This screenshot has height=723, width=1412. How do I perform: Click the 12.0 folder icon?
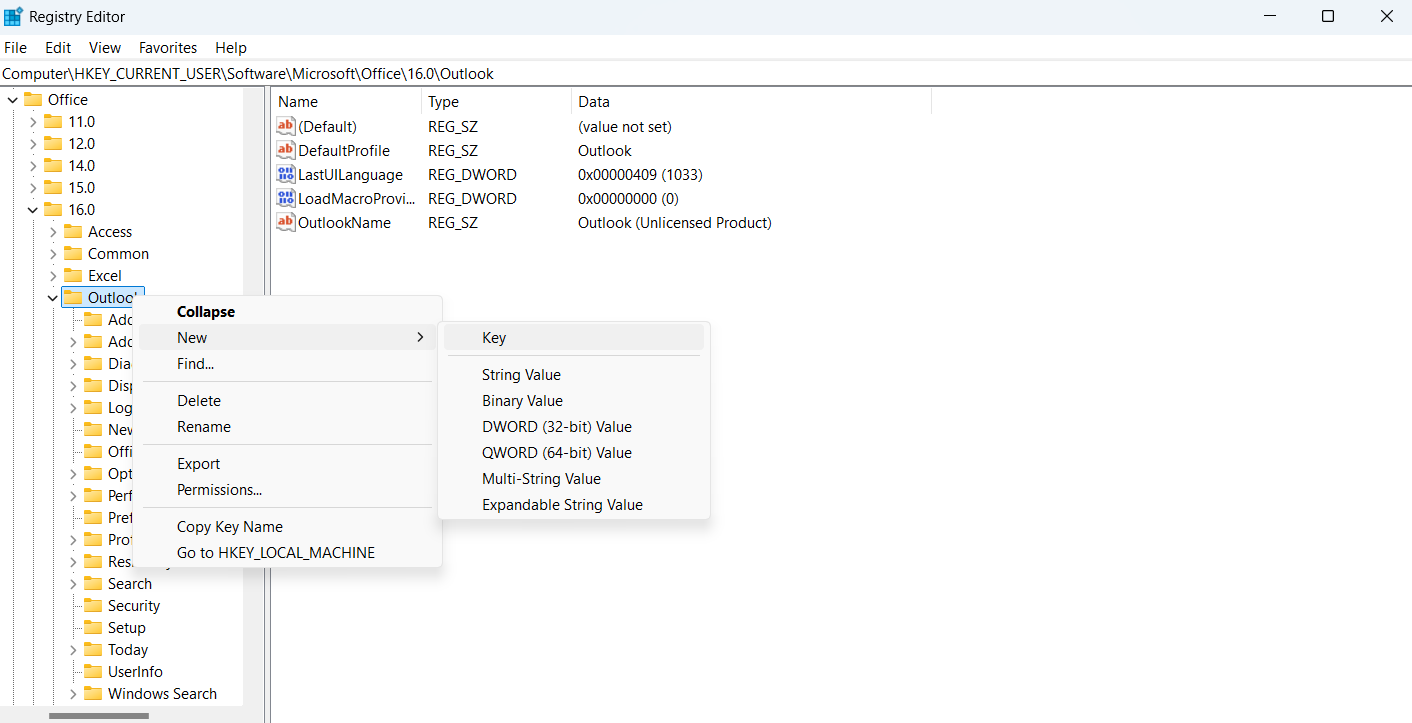[53, 143]
